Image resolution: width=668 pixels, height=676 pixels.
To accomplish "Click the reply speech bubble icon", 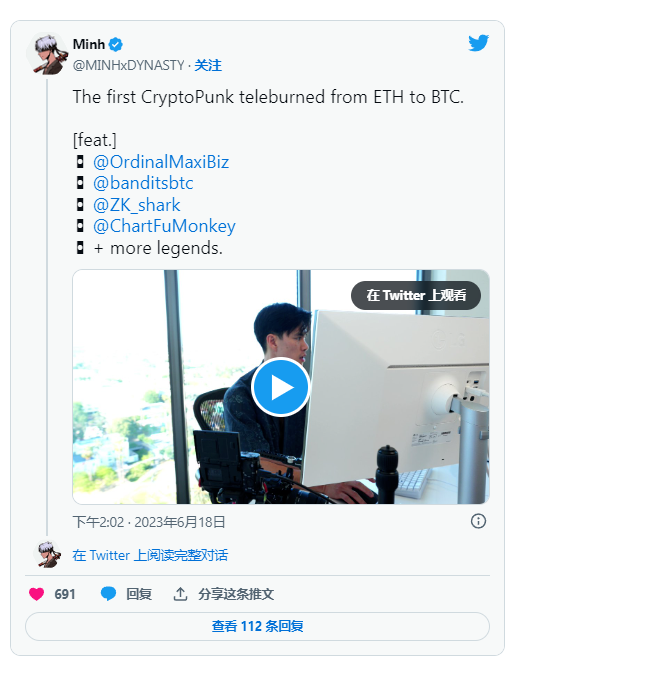I will point(109,594).
